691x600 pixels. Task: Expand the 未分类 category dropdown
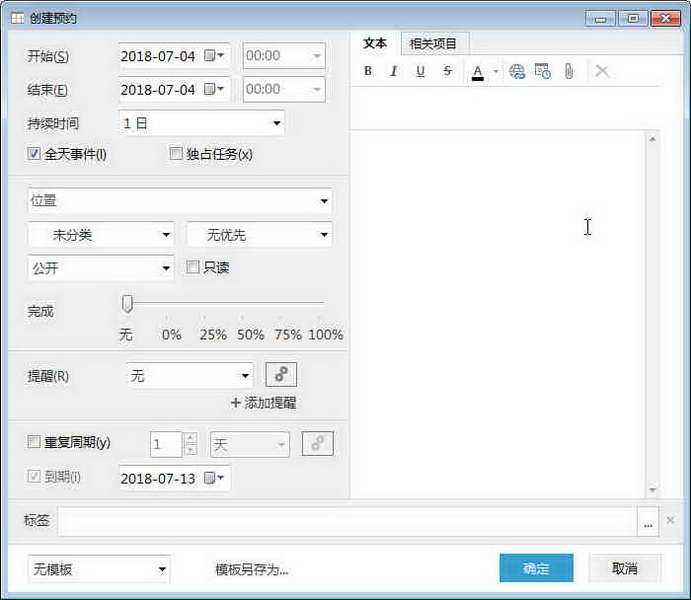click(x=100, y=235)
